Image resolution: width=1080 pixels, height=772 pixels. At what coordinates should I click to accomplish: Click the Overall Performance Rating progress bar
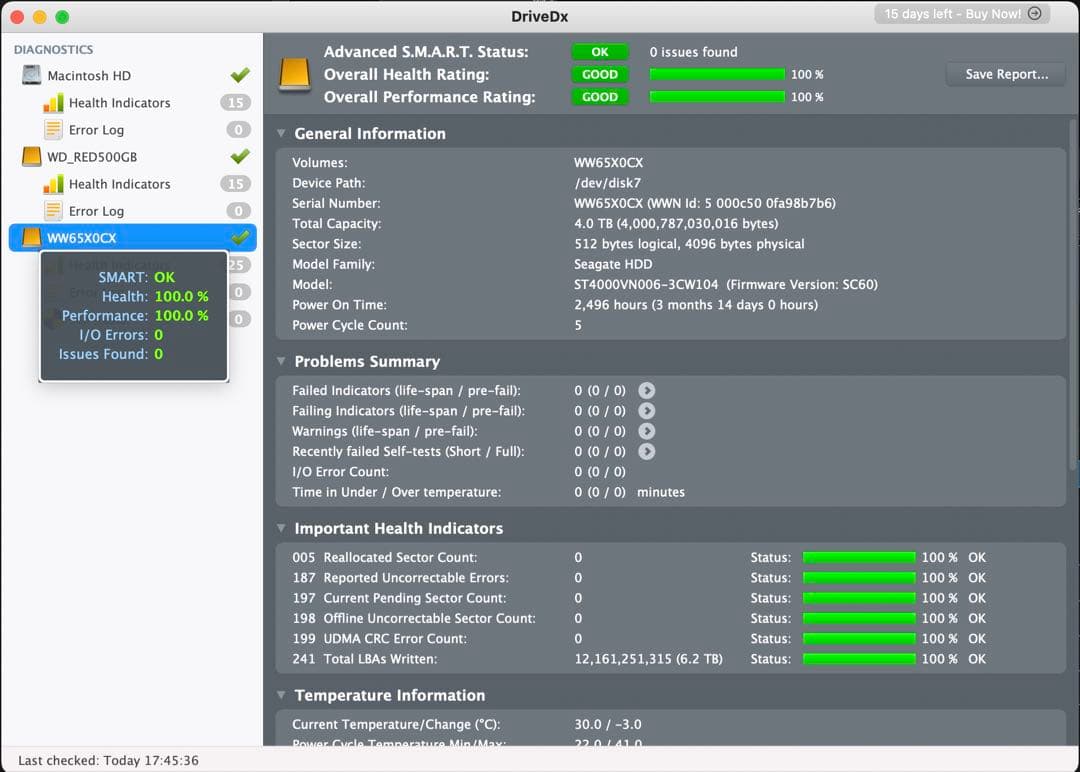(717, 97)
